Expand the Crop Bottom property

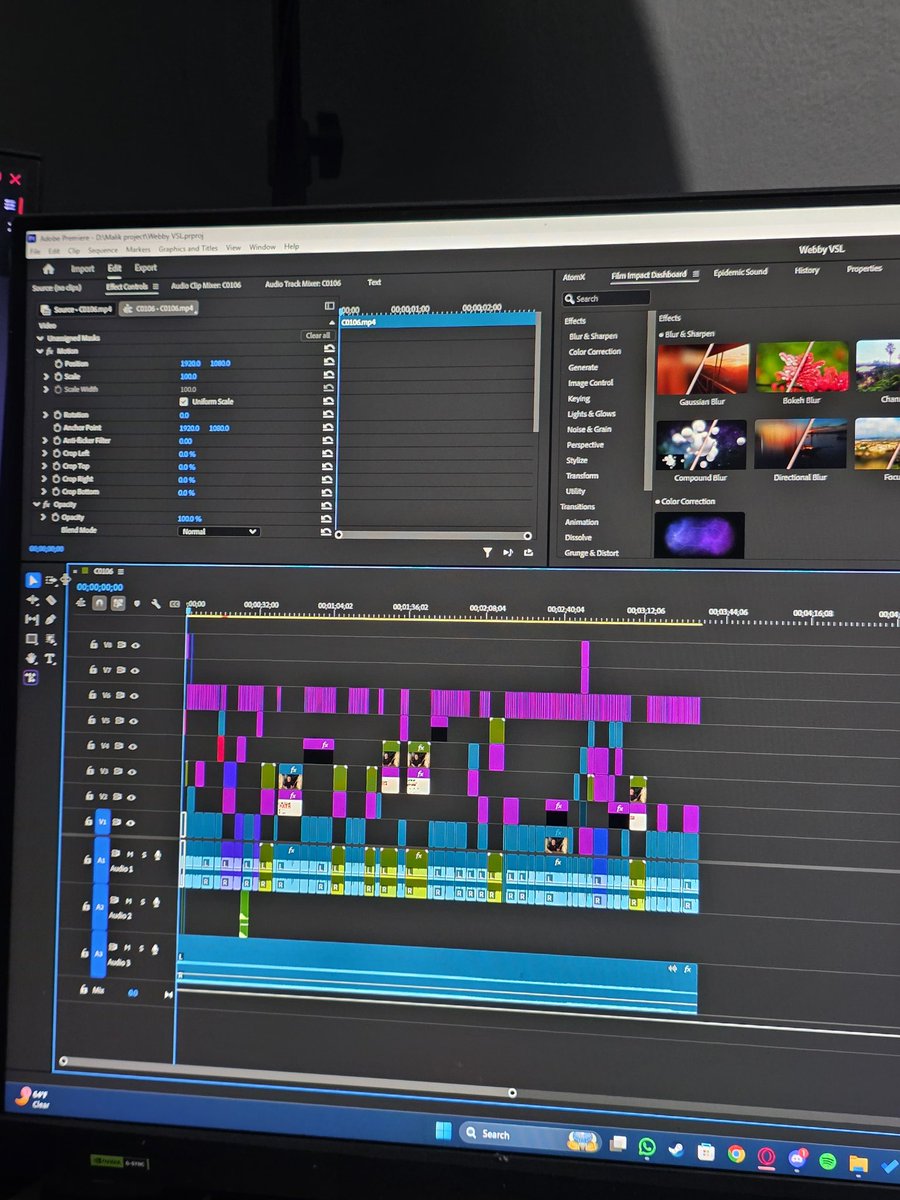pos(45,493)
